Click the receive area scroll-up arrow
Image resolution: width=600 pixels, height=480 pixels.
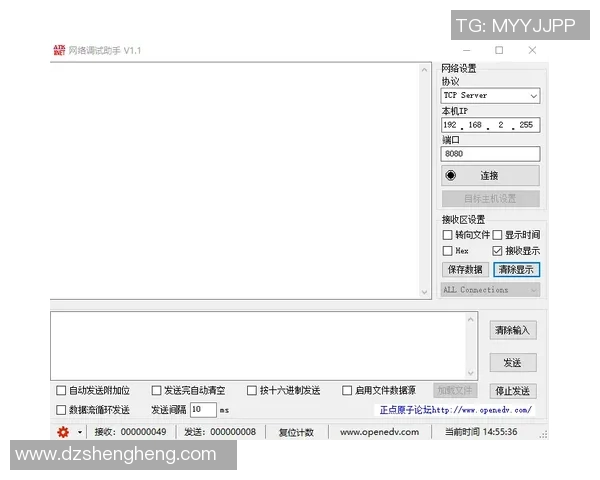pos(424,70)
